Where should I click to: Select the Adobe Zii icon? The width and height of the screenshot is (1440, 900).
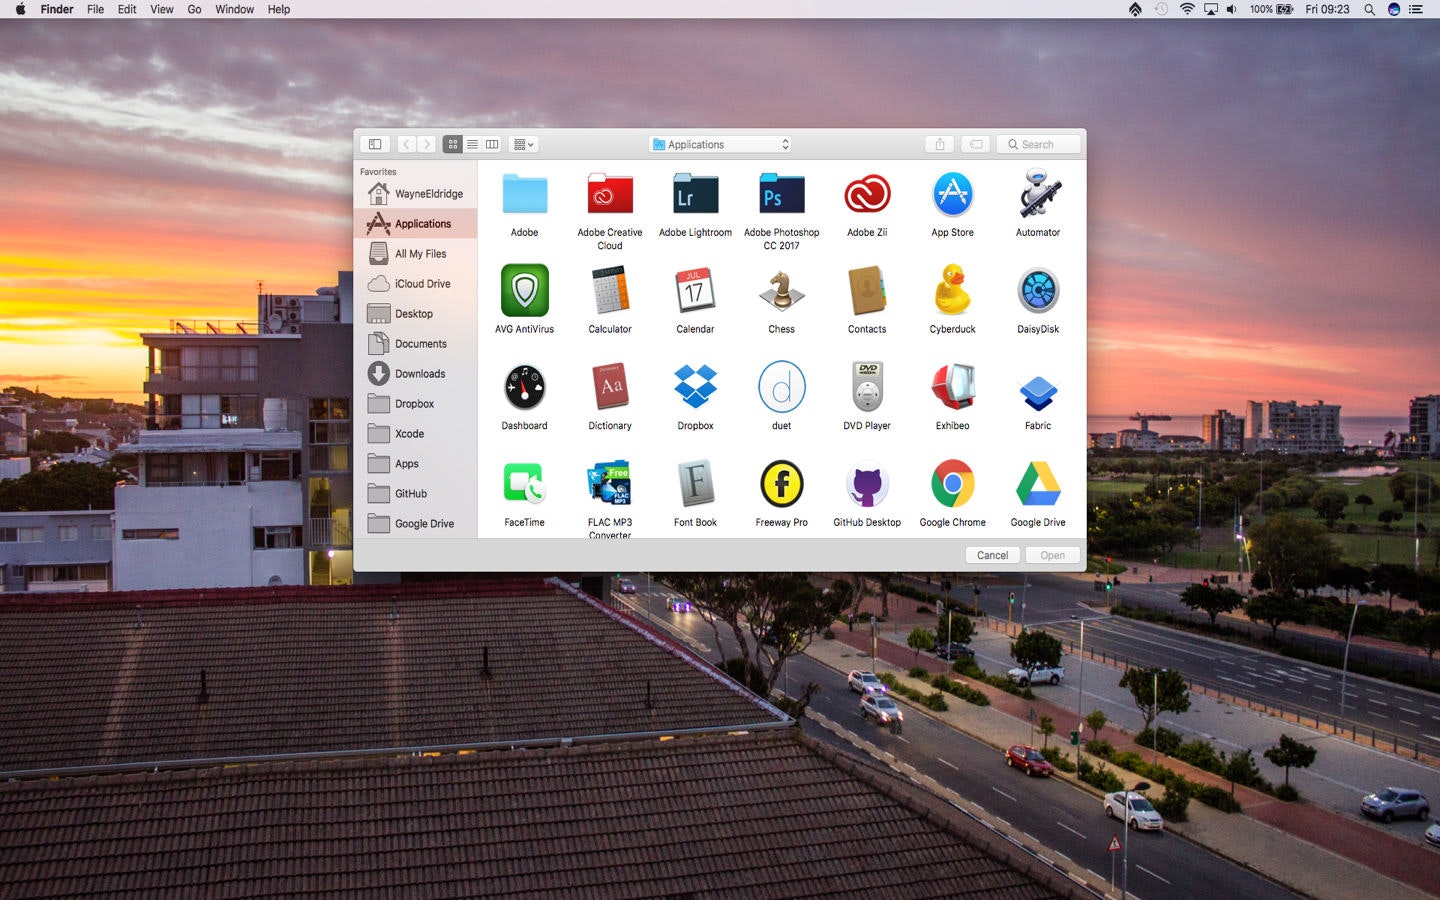[867, 194]
